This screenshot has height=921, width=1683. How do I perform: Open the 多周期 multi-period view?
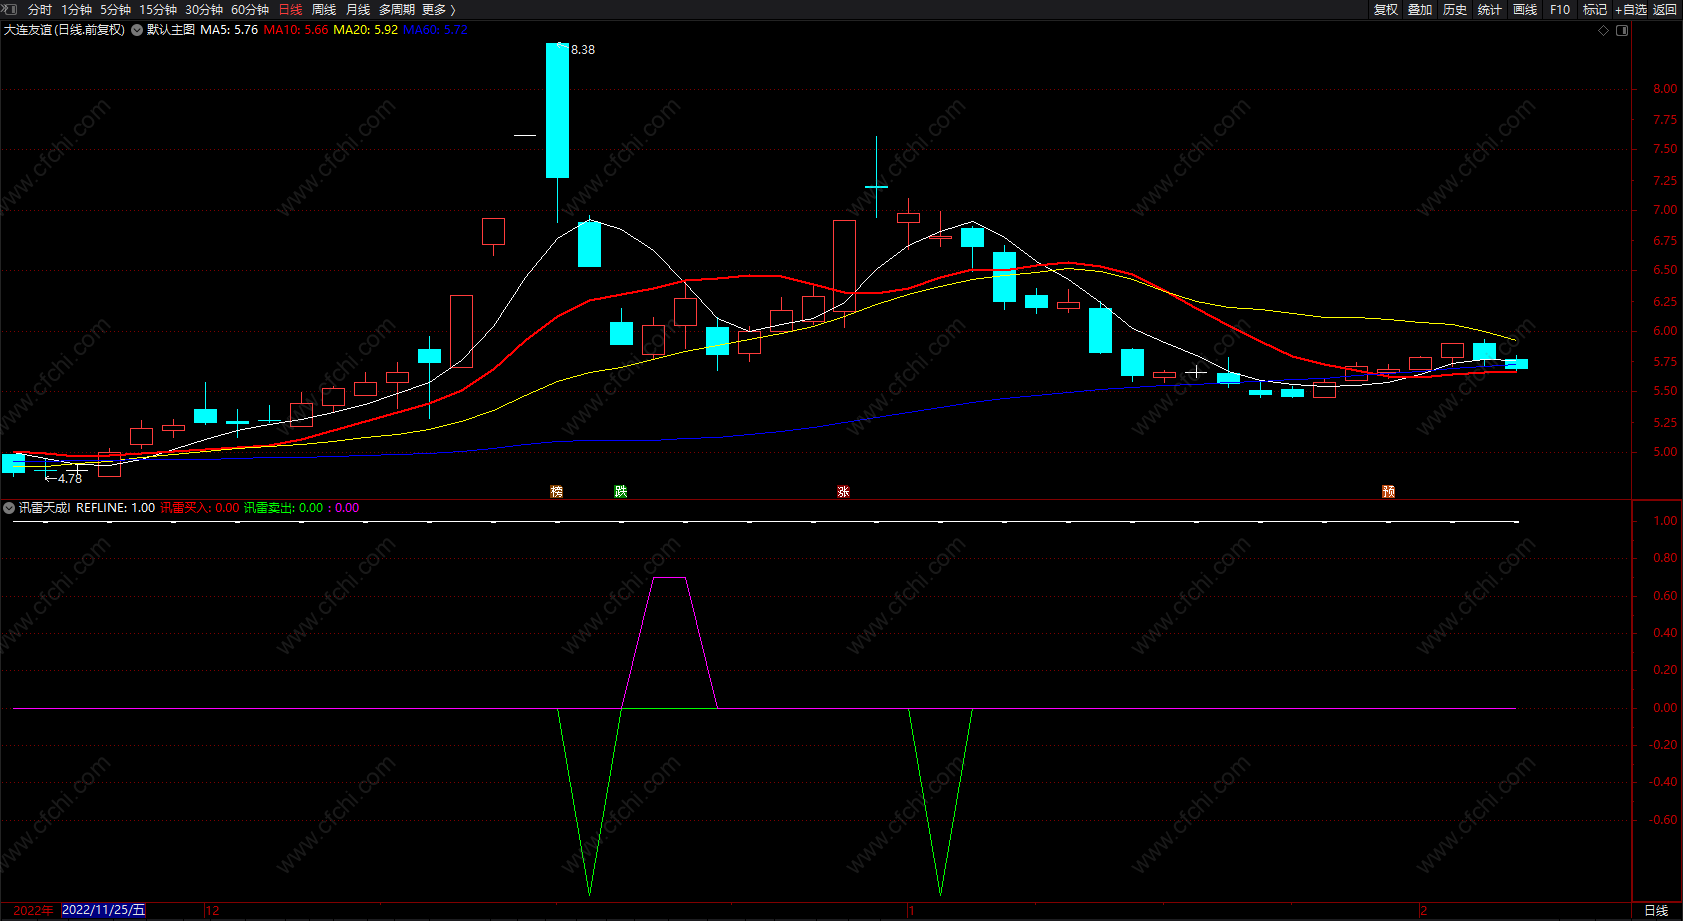[397, 10]
